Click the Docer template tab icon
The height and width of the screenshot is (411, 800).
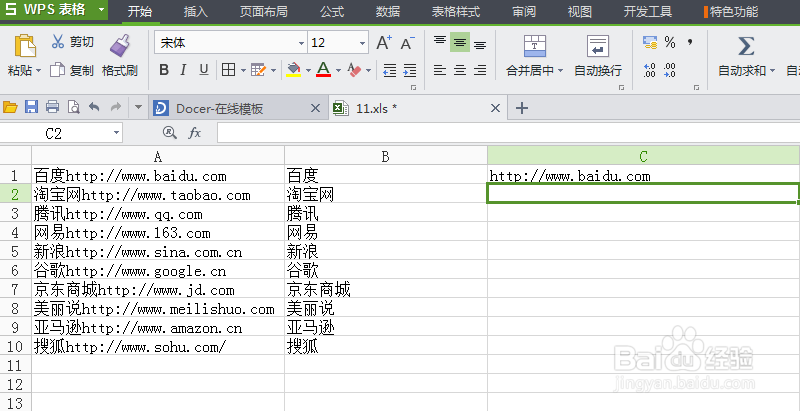[x=161, y=108]
